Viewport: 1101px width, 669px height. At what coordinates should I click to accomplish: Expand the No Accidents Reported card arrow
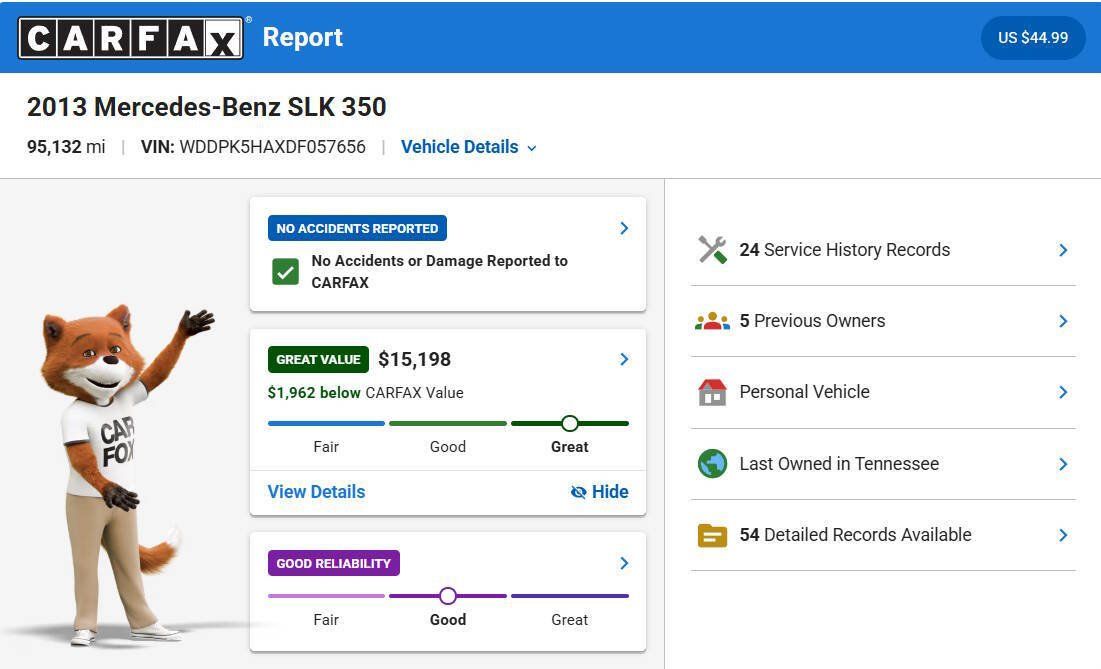(x=624, y=228)
